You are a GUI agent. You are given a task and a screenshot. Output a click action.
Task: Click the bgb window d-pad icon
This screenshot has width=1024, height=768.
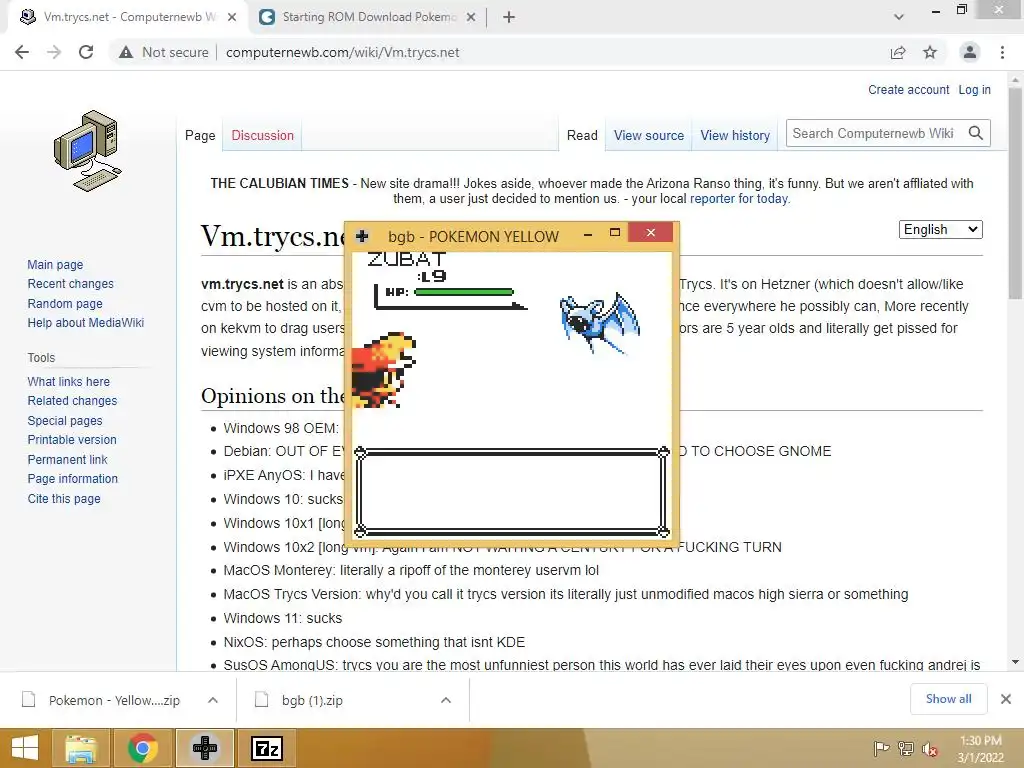pyautogui.click(x=362, y=236)
